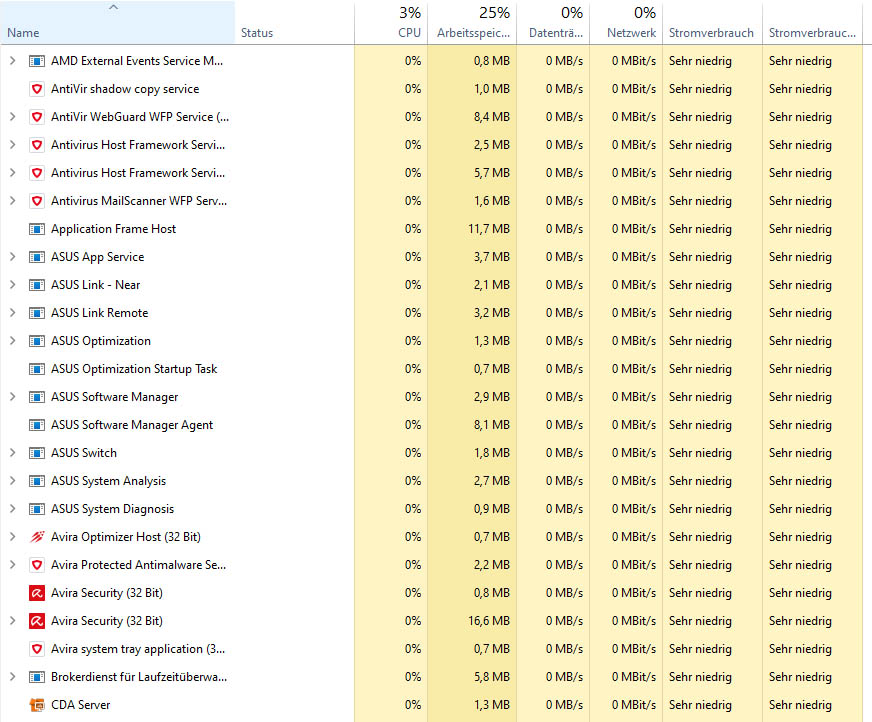Expand the Antivirus MailScanner WFP Service row
Screen dimensions: 872x722
click(x=12, y=201)
